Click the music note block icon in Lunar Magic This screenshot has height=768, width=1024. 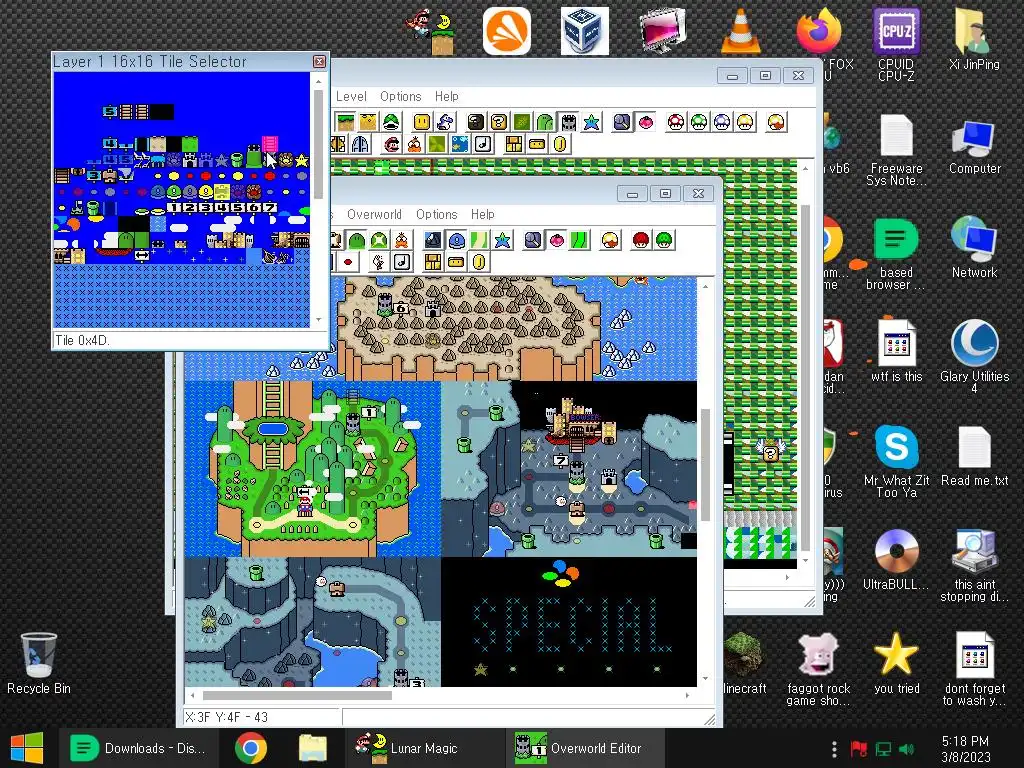483,144
